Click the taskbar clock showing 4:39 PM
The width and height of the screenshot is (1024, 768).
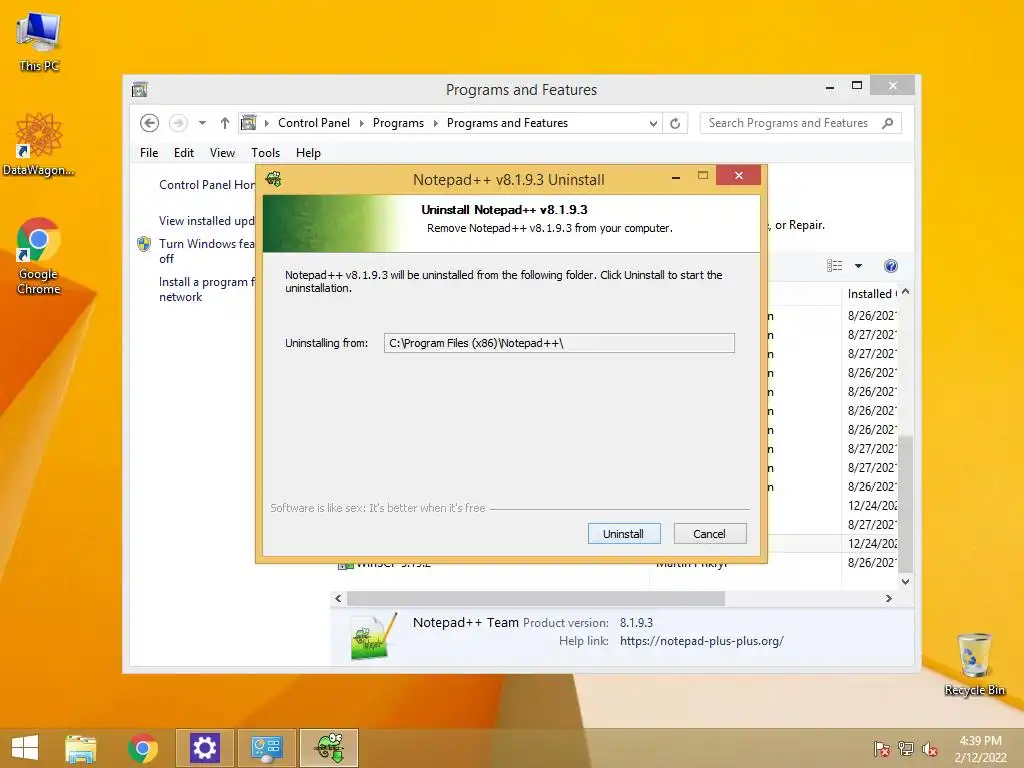[x=980, y=748]
